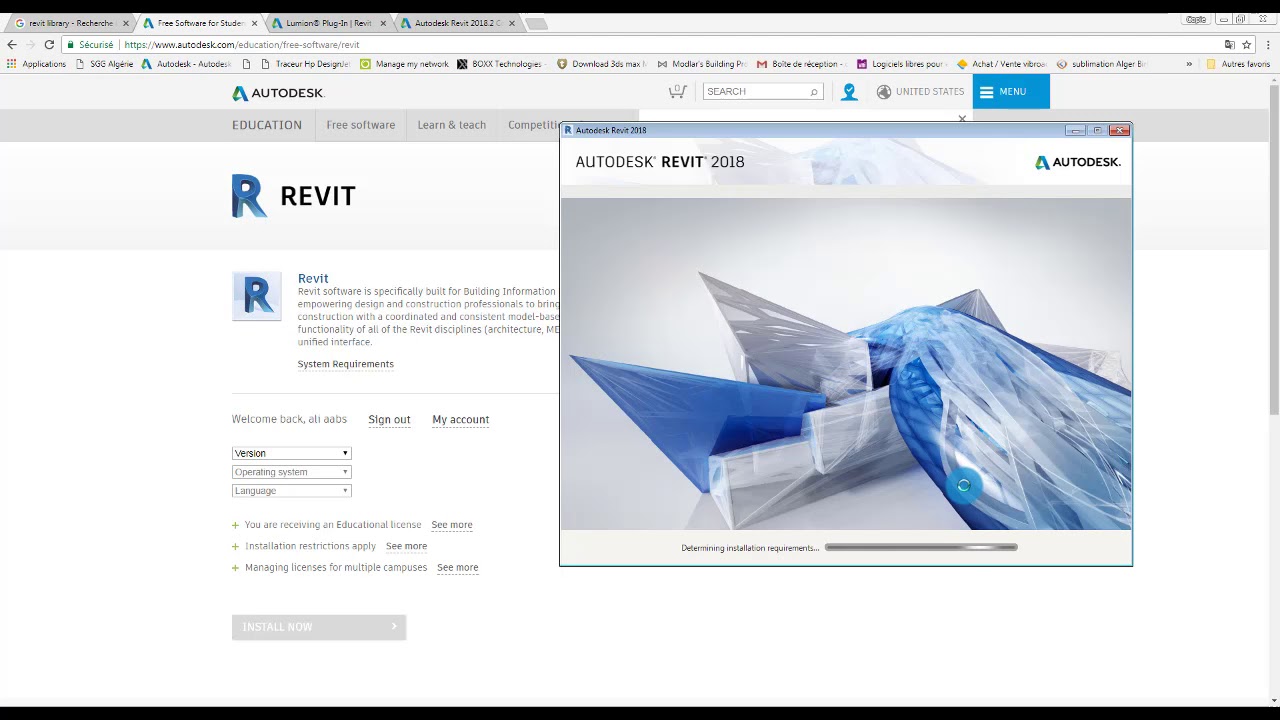Viewport: 1280px width, 720px height.
Task: Expand Managing licenses for multiple campuses plus
Action: pos(236,568)
